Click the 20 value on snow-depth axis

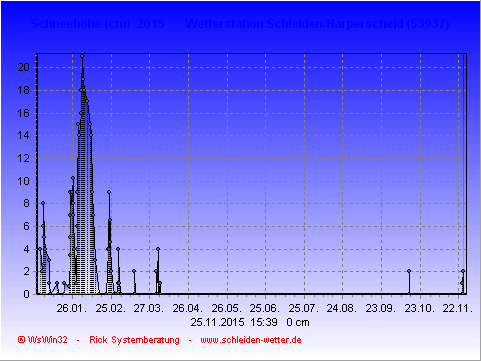[x=24, y=67]
